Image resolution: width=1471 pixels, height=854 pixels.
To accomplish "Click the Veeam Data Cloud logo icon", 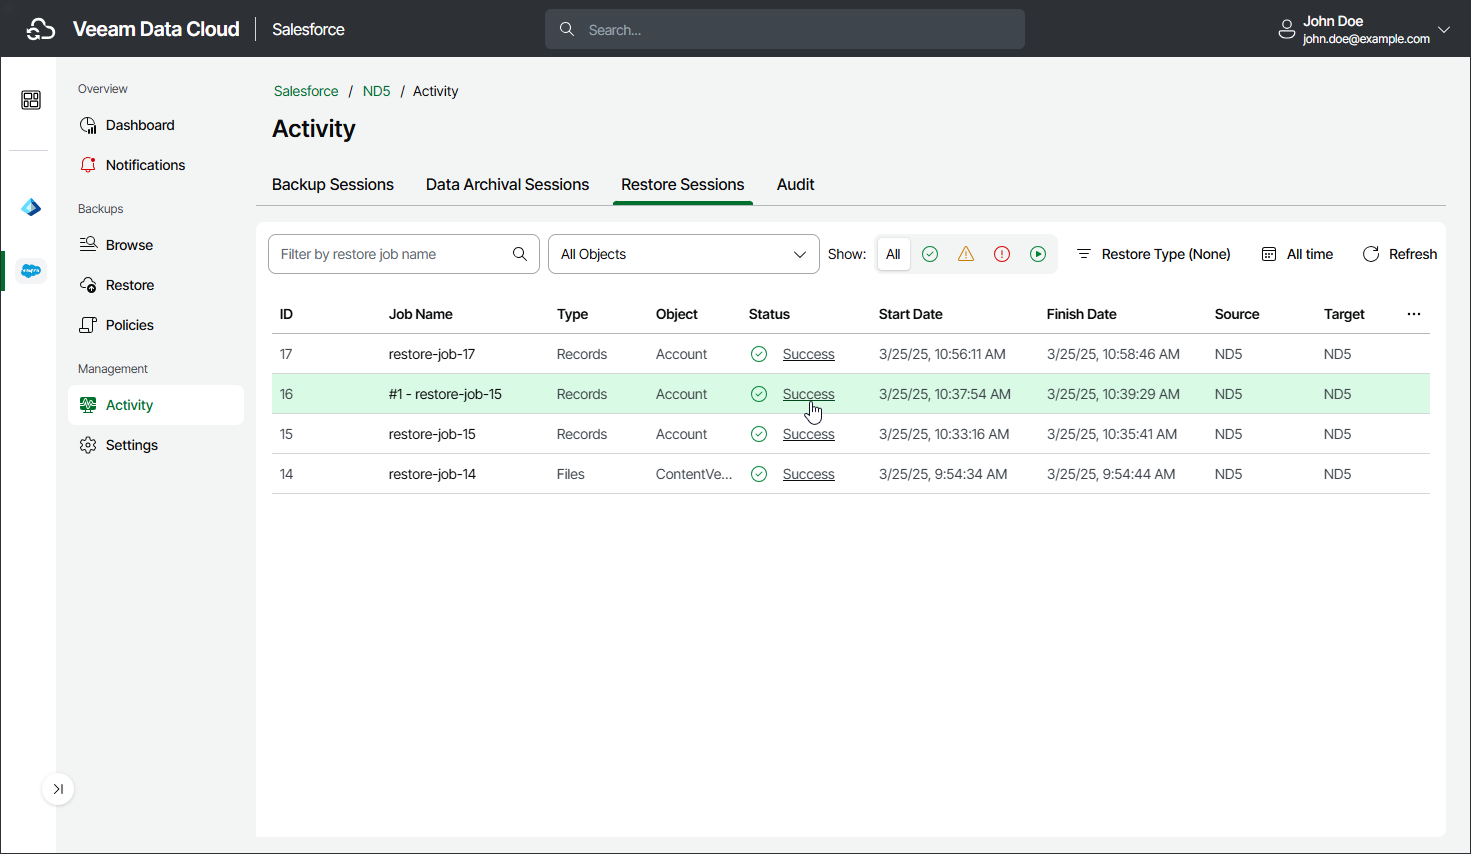I will pos(40,29).
